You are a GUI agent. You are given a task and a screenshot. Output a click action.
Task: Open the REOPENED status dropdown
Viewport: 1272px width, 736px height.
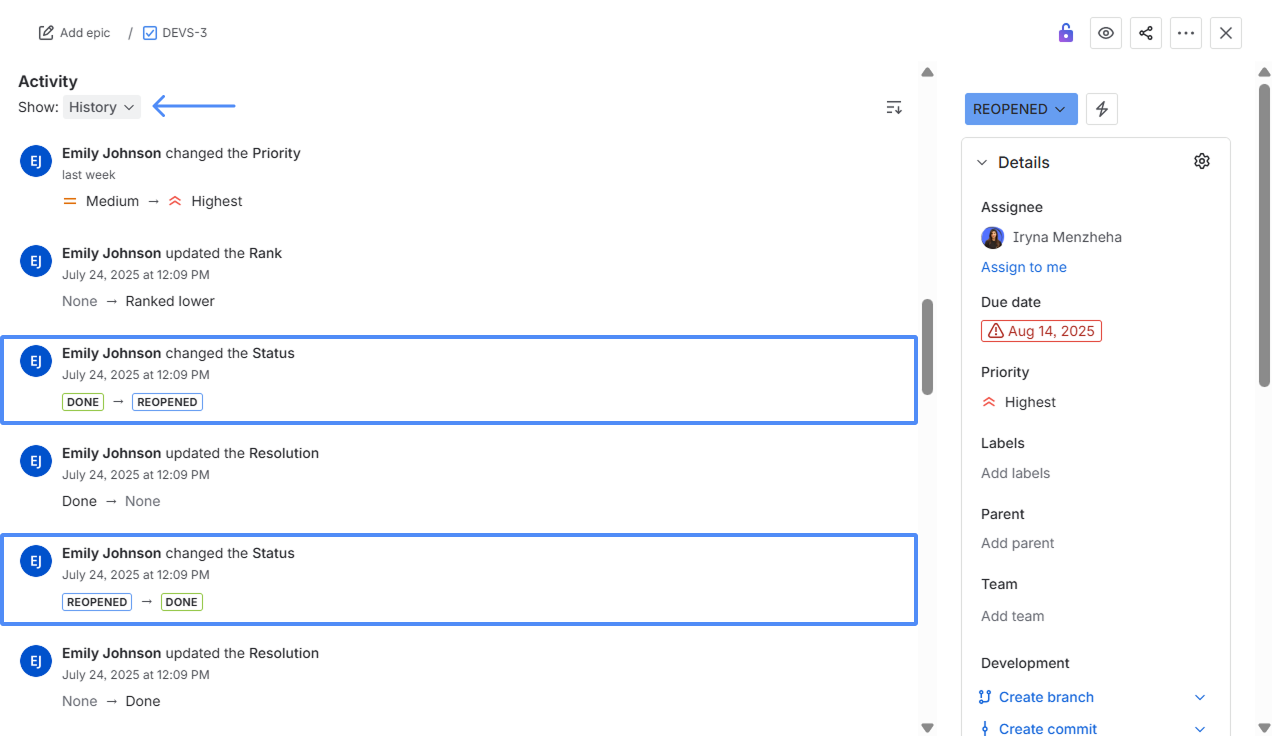click(1020, 108)
